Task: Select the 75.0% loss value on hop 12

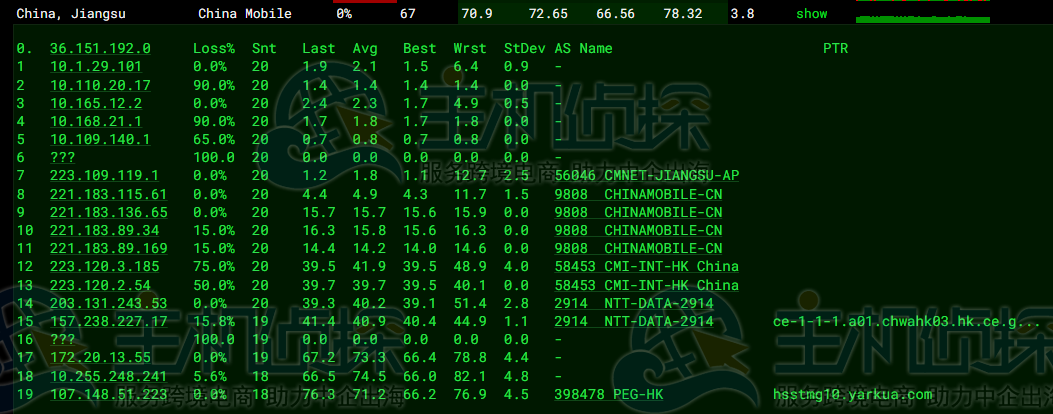Action: [214, 266]
